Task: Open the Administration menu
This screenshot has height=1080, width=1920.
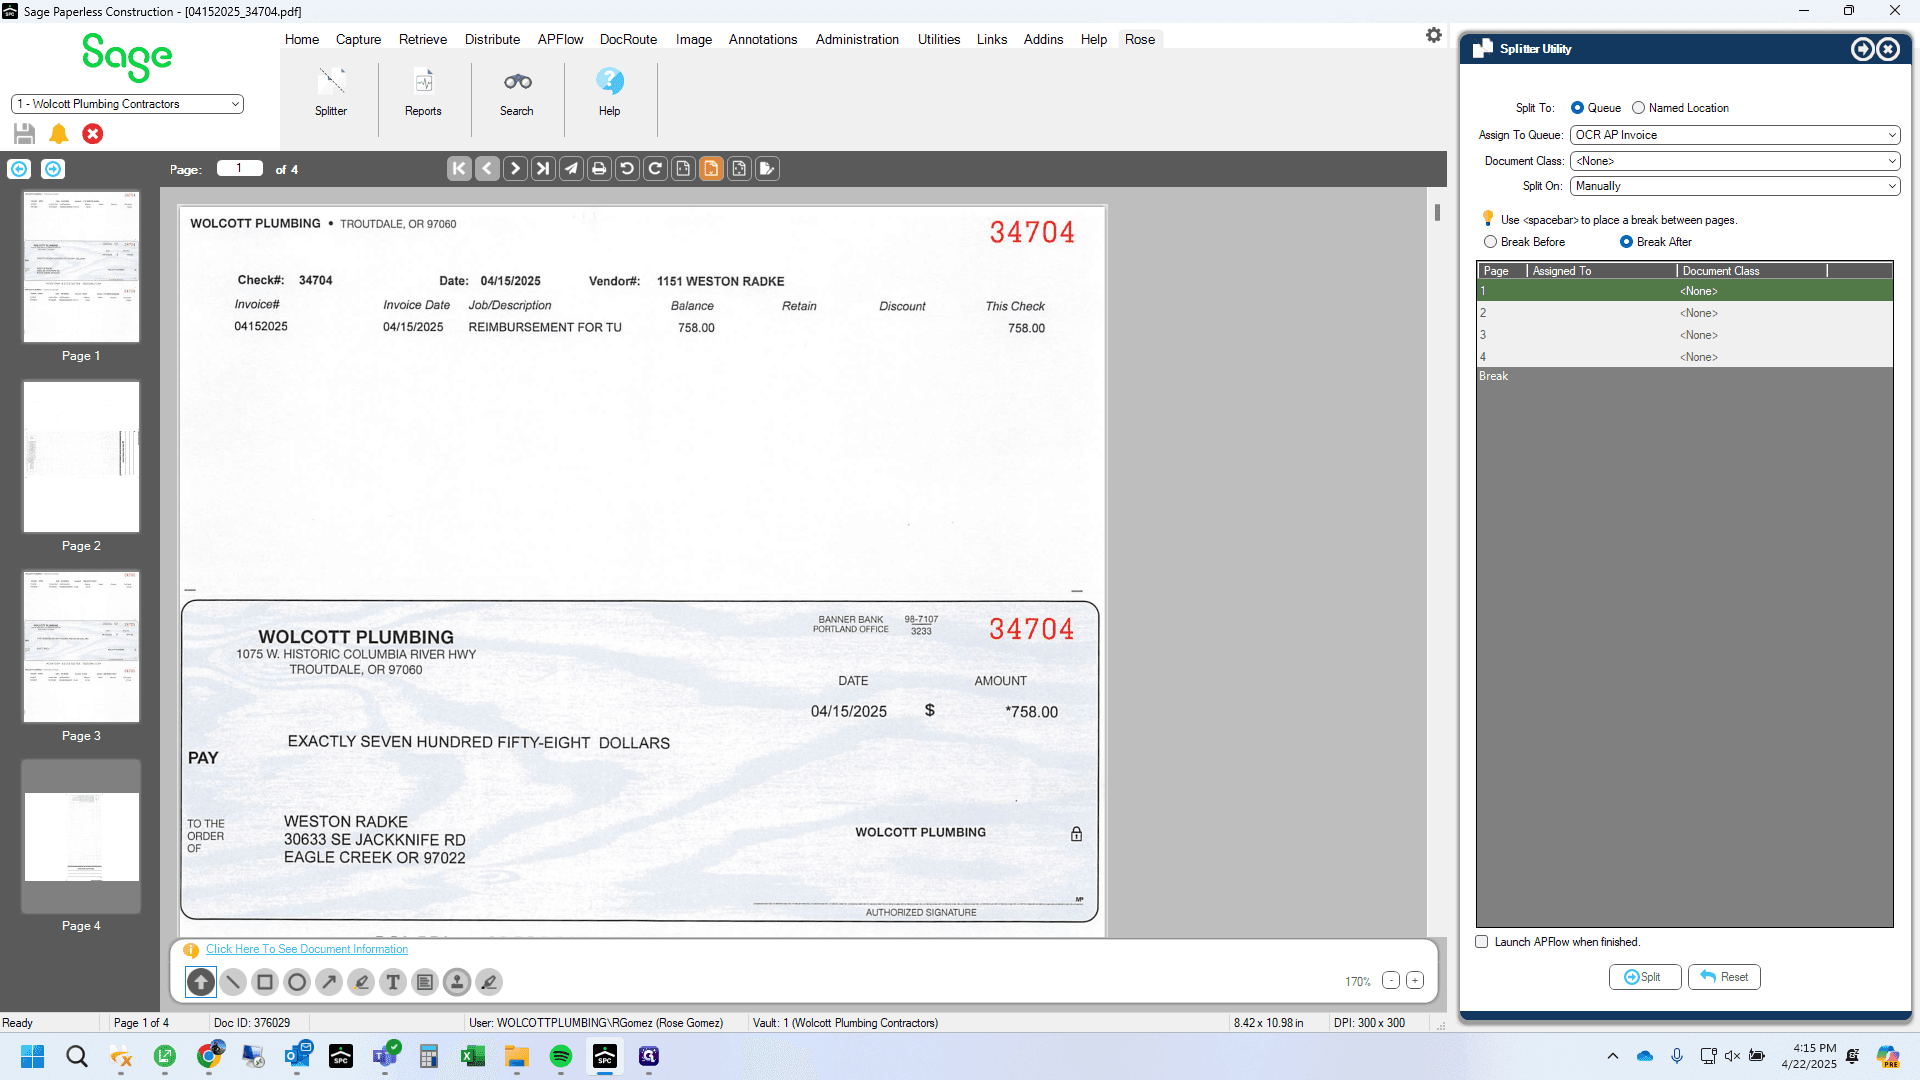Action: [x=857, y=39]
